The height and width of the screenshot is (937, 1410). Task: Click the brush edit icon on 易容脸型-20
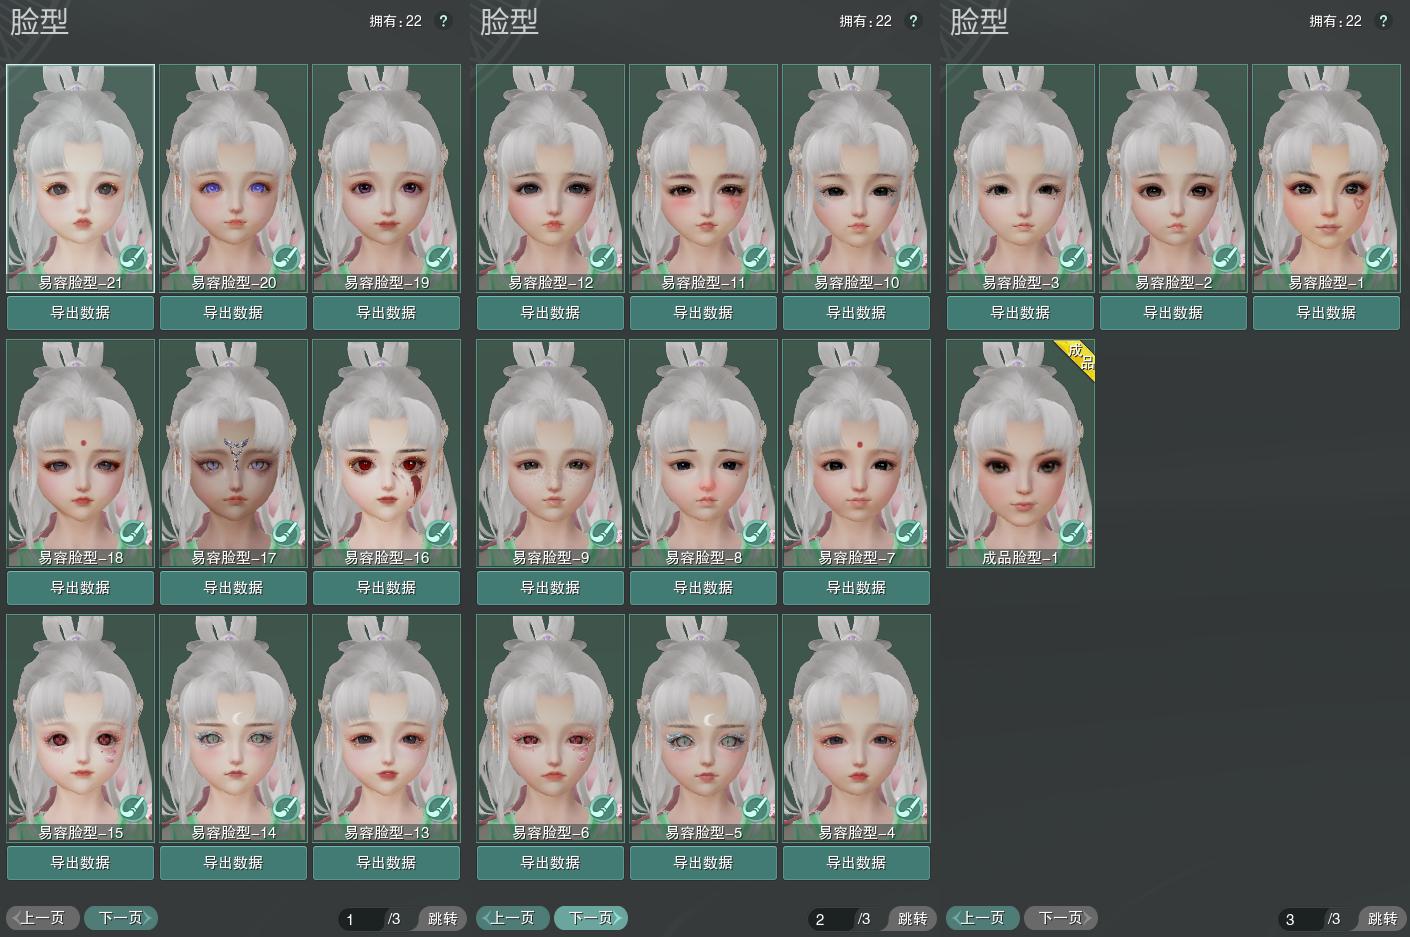pyautogui.click(x=285, y=258)
